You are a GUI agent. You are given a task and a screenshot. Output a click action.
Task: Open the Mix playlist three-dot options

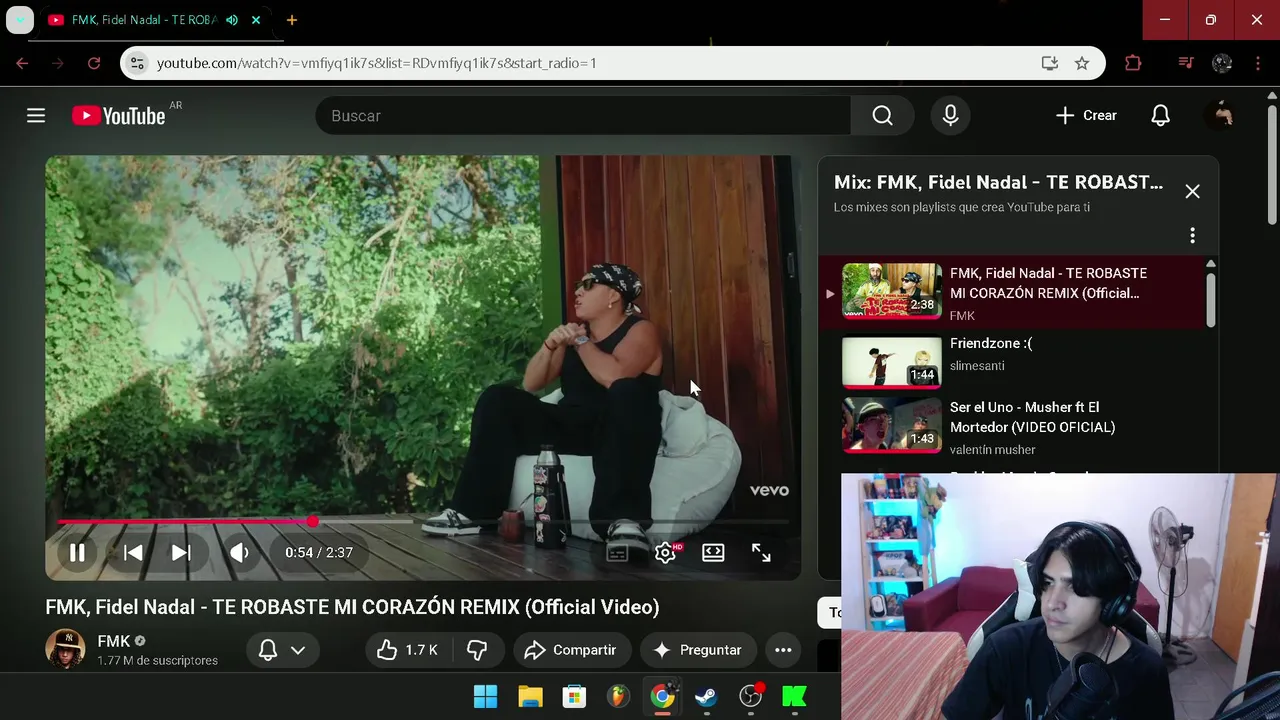click(1192, 235)
